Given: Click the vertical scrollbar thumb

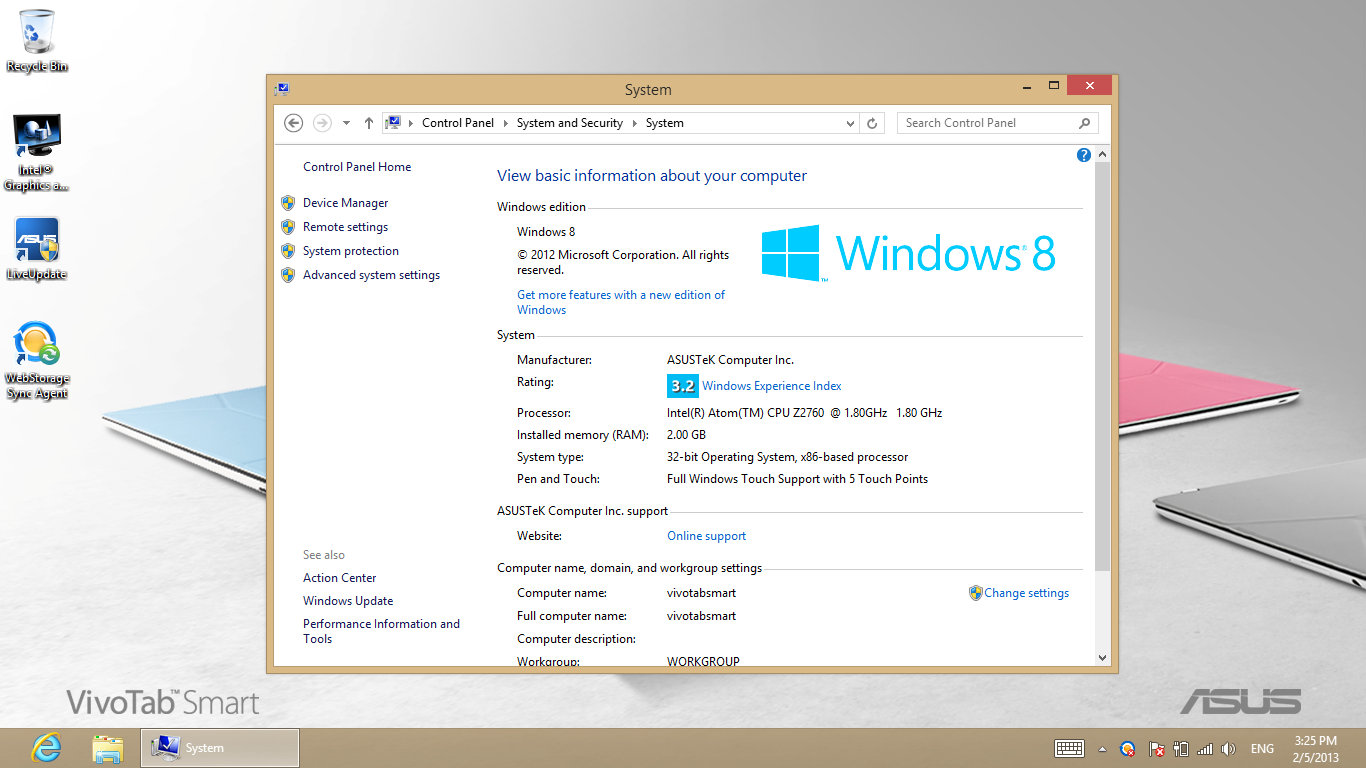Looking at the screenshot, I should click(x=1103, y=367).
